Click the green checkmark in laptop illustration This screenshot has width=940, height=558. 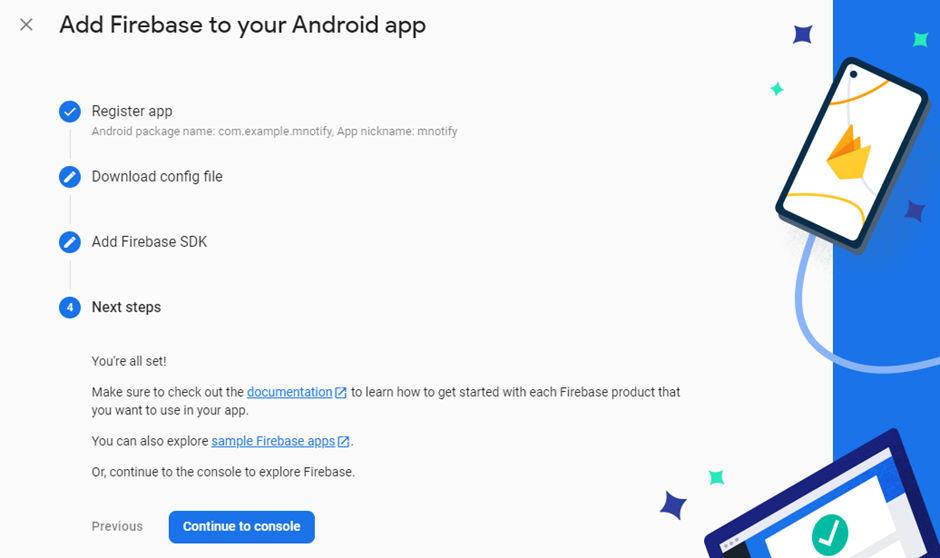click(830, 534)
